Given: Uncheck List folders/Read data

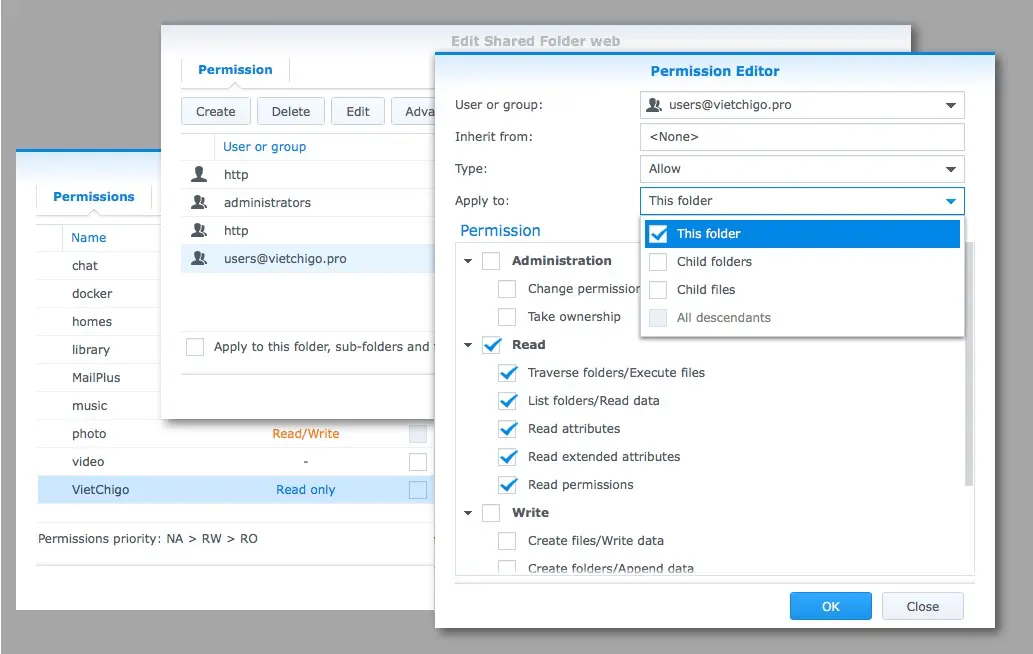Looking at the screenshot, I should (x=507, y=400).
